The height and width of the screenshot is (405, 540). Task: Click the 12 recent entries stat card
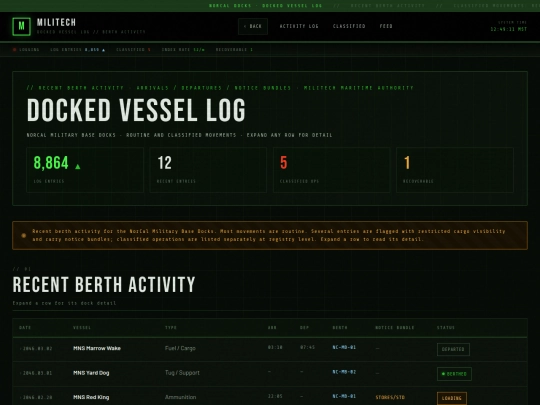point(208,170)
